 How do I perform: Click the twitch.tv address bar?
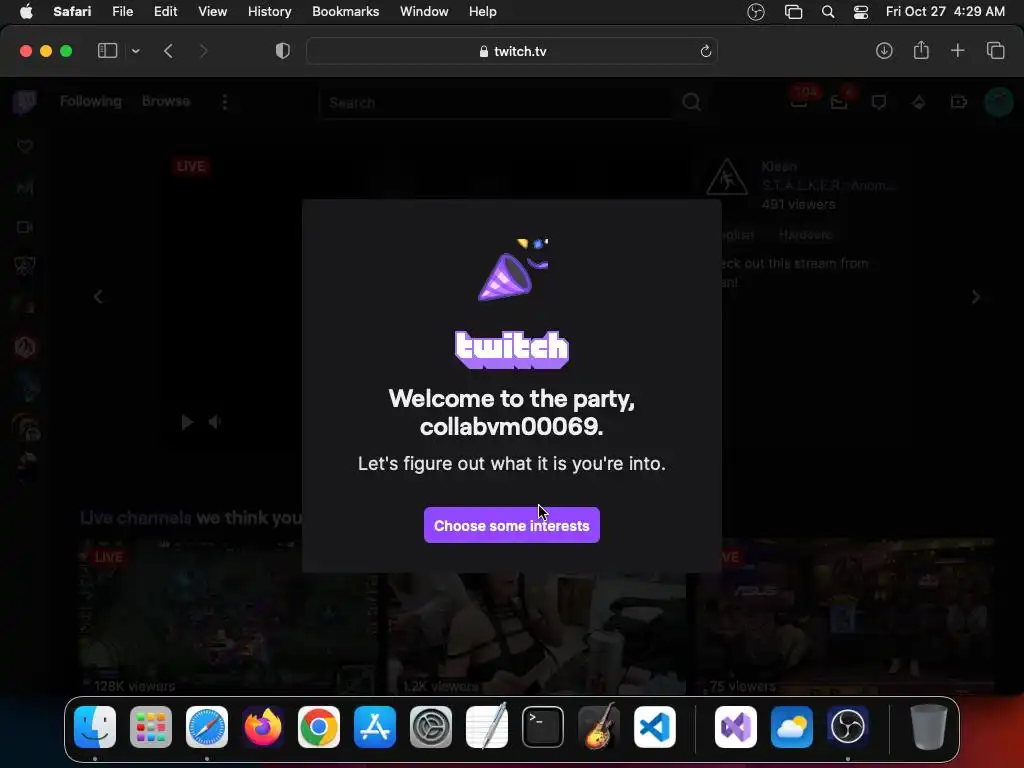click(x=511, y=51)
